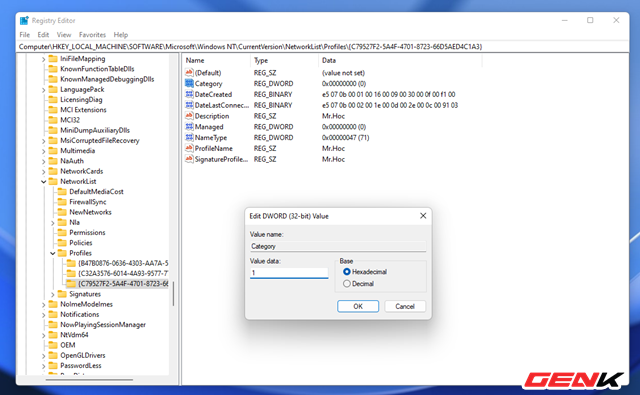This screenshot has height=395, width=640.
Task: Click the Multimedia folder icon
Action: pos(53,151)
